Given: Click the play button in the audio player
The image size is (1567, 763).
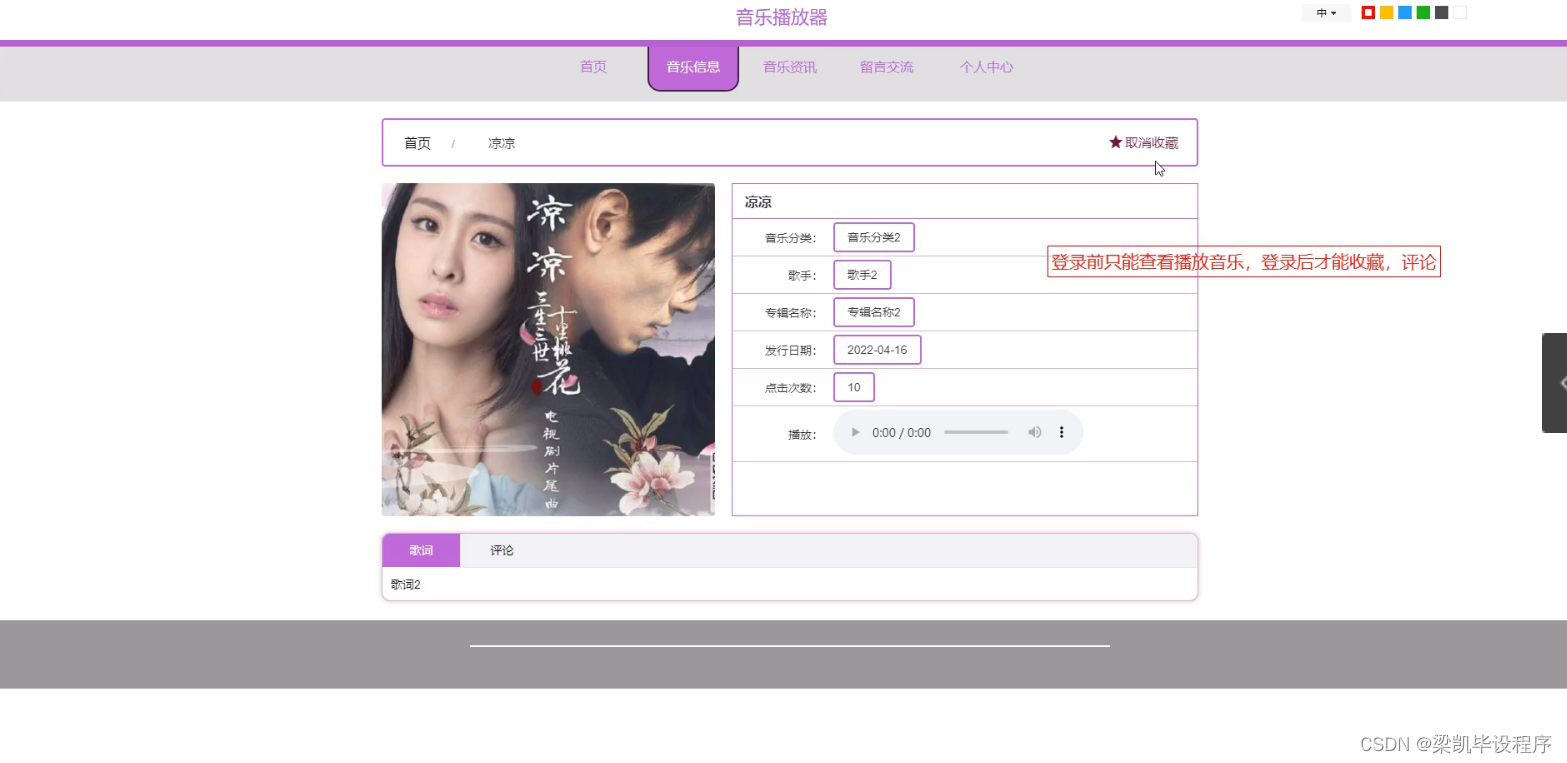Looking at the screenshot, I should 854,432.
